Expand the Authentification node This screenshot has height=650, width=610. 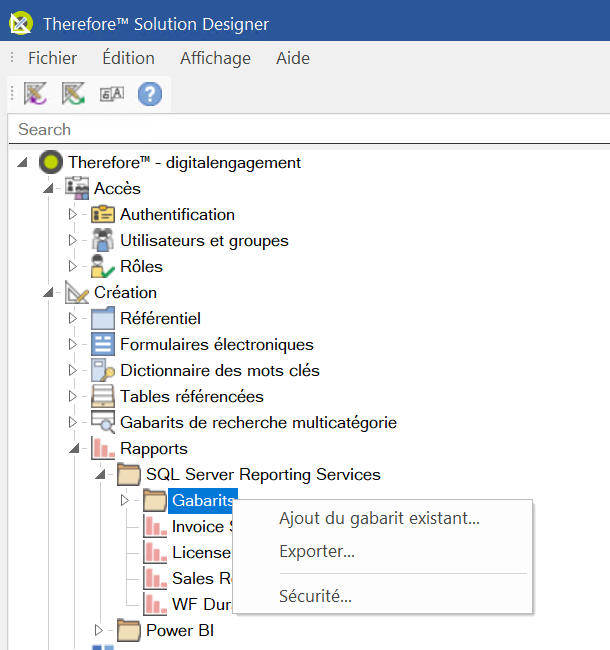click(73, 214)
